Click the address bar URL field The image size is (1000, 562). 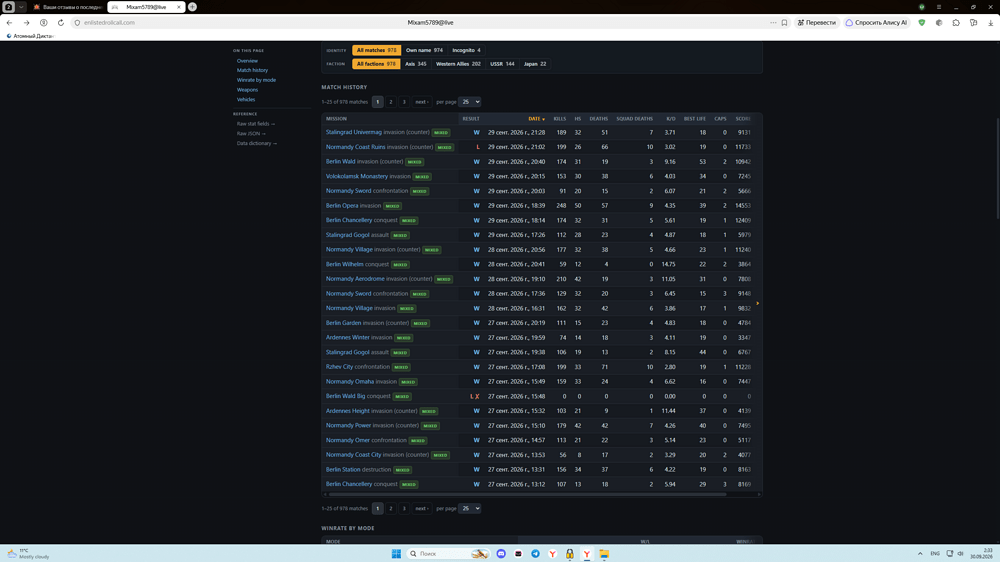(x=421, y=22)
